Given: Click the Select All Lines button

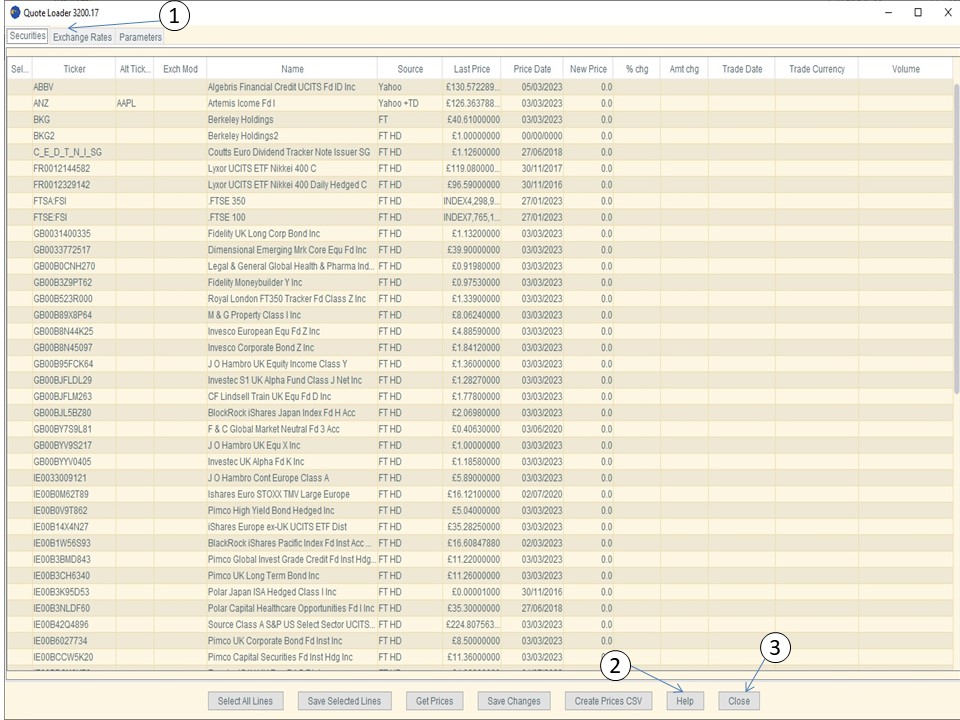Looking at the screenshot, I should tap(245, 701).
